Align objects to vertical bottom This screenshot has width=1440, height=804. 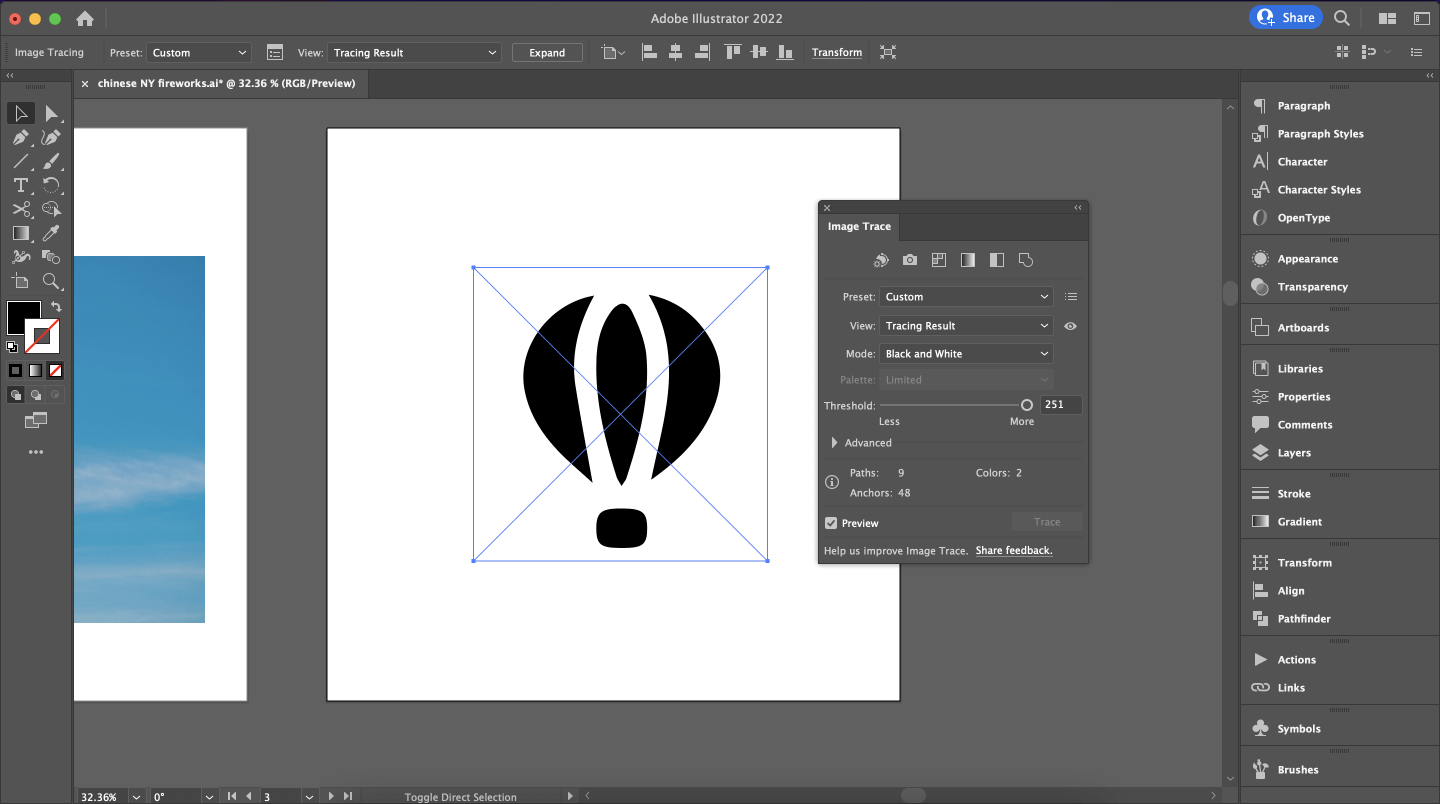tap(786, 52)
